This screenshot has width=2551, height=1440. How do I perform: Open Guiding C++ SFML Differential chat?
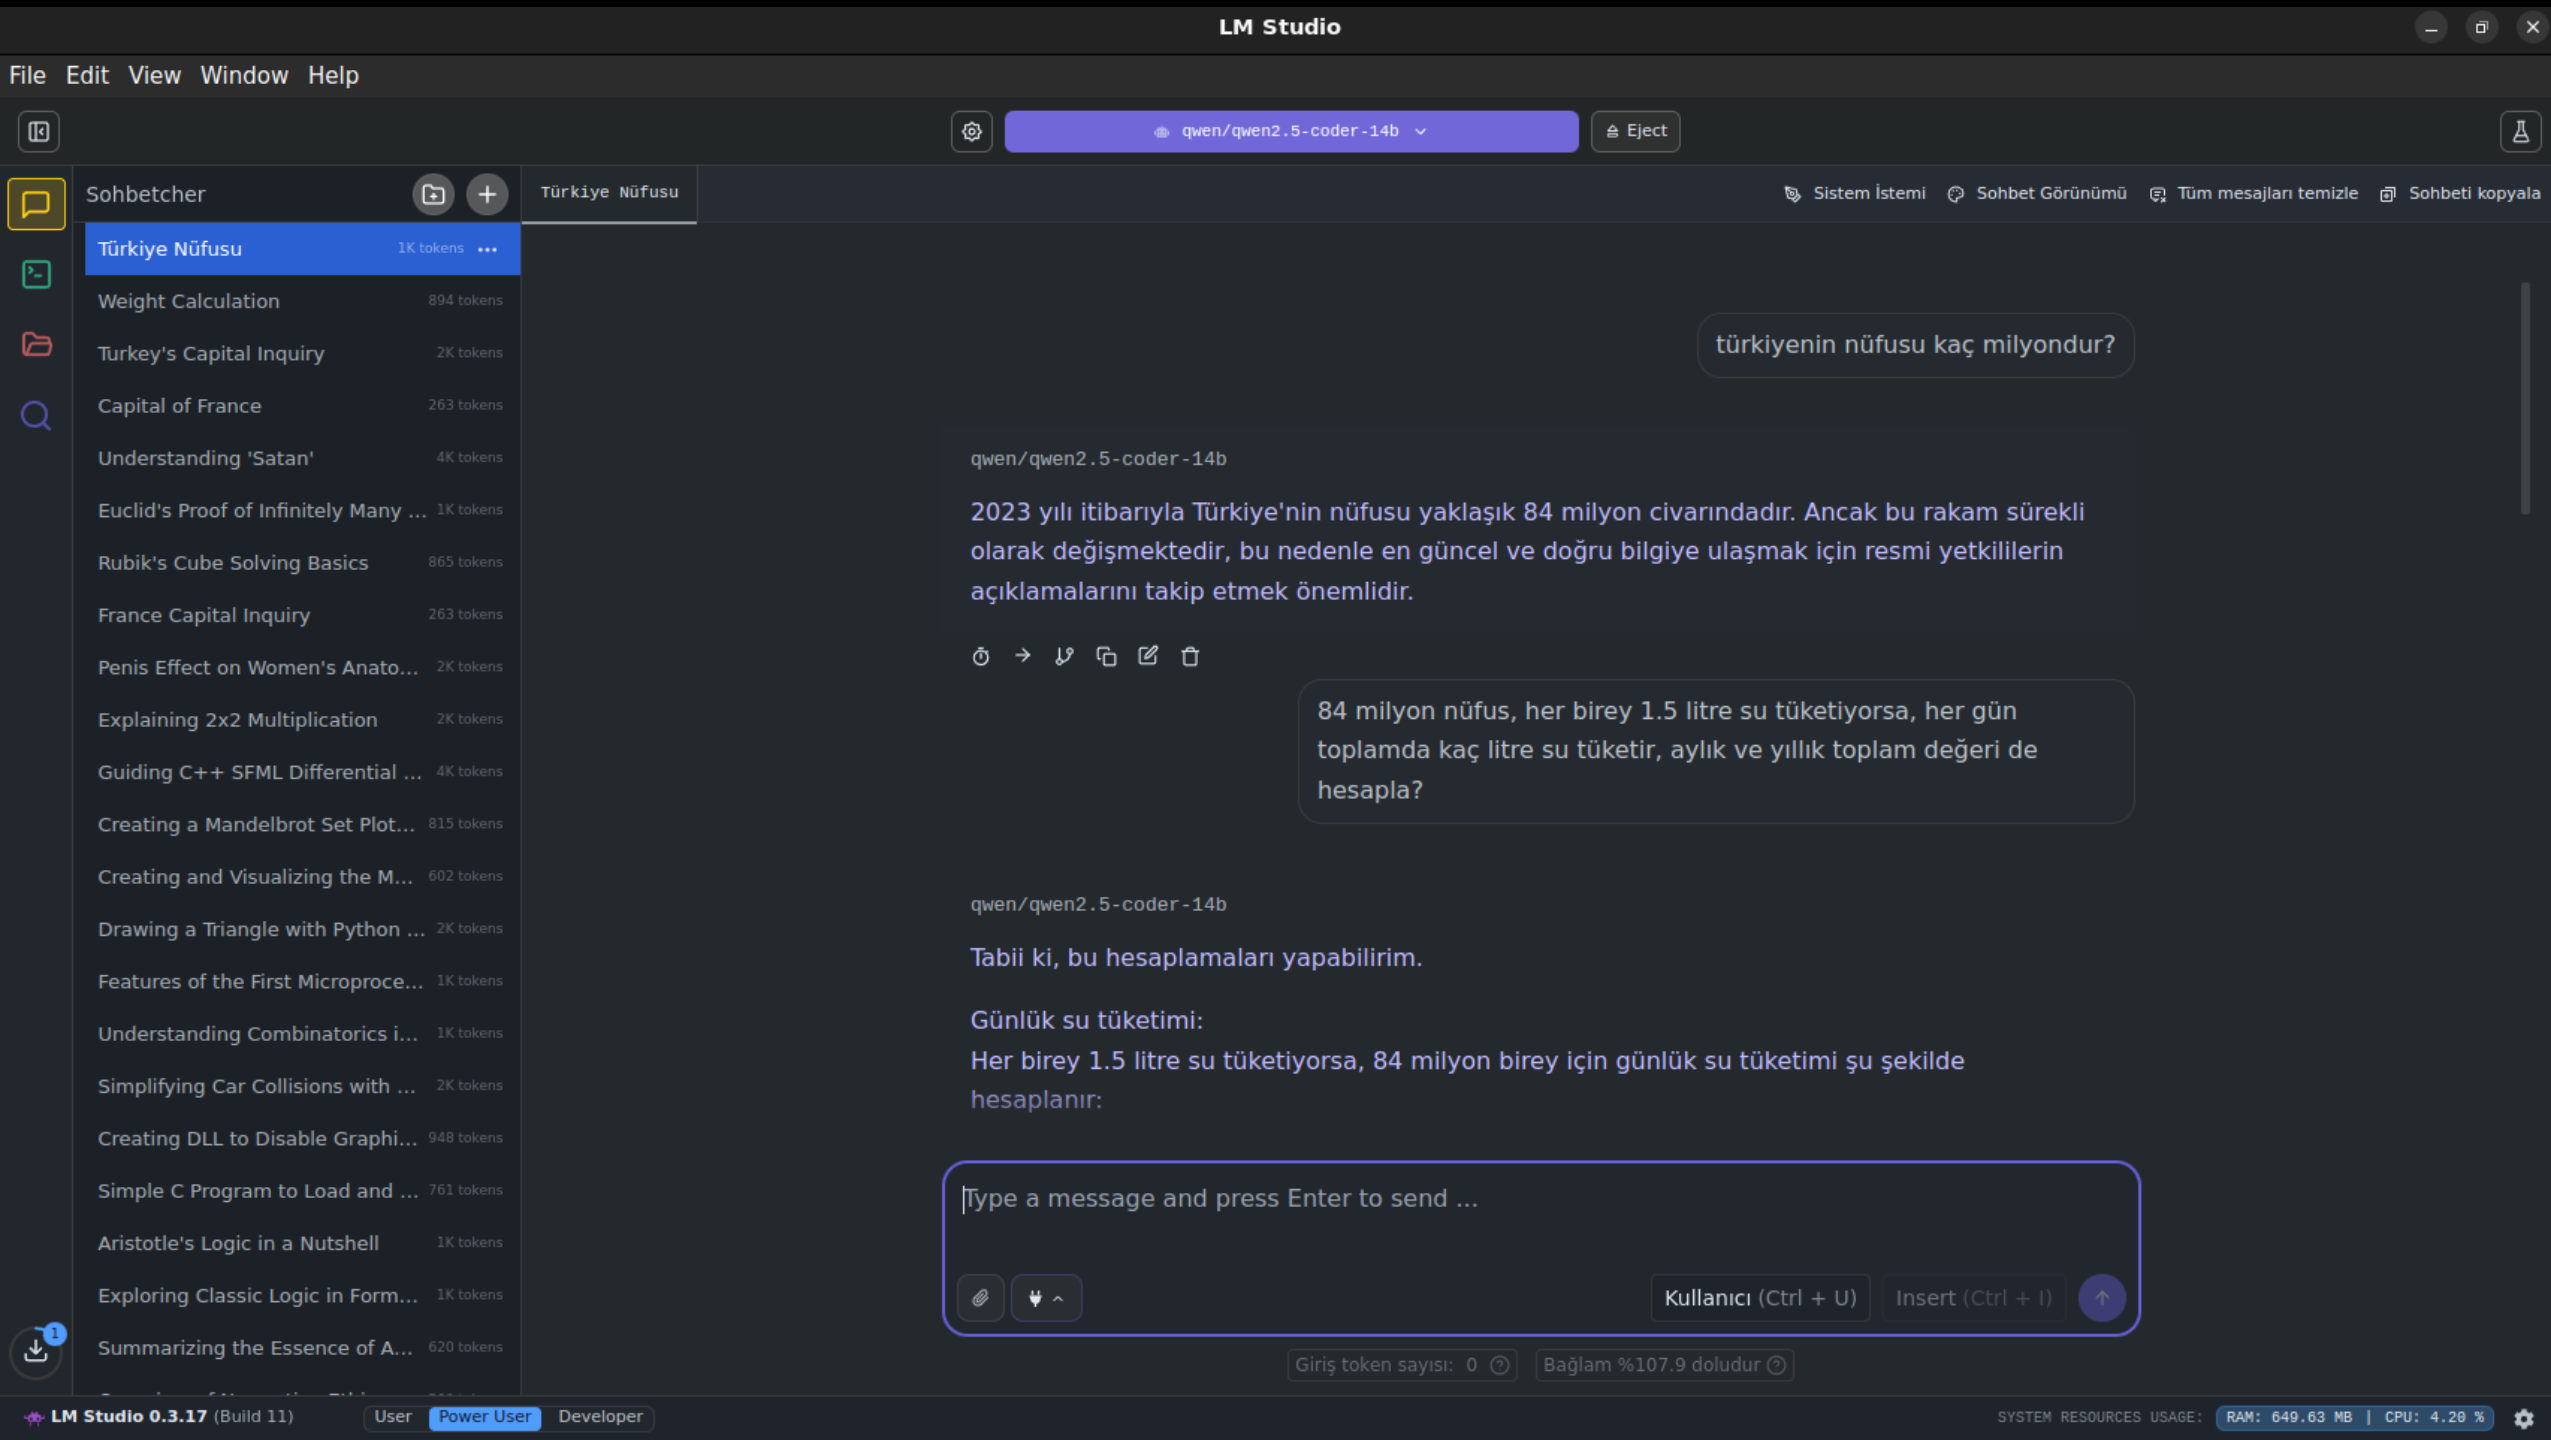coord(301,772)
